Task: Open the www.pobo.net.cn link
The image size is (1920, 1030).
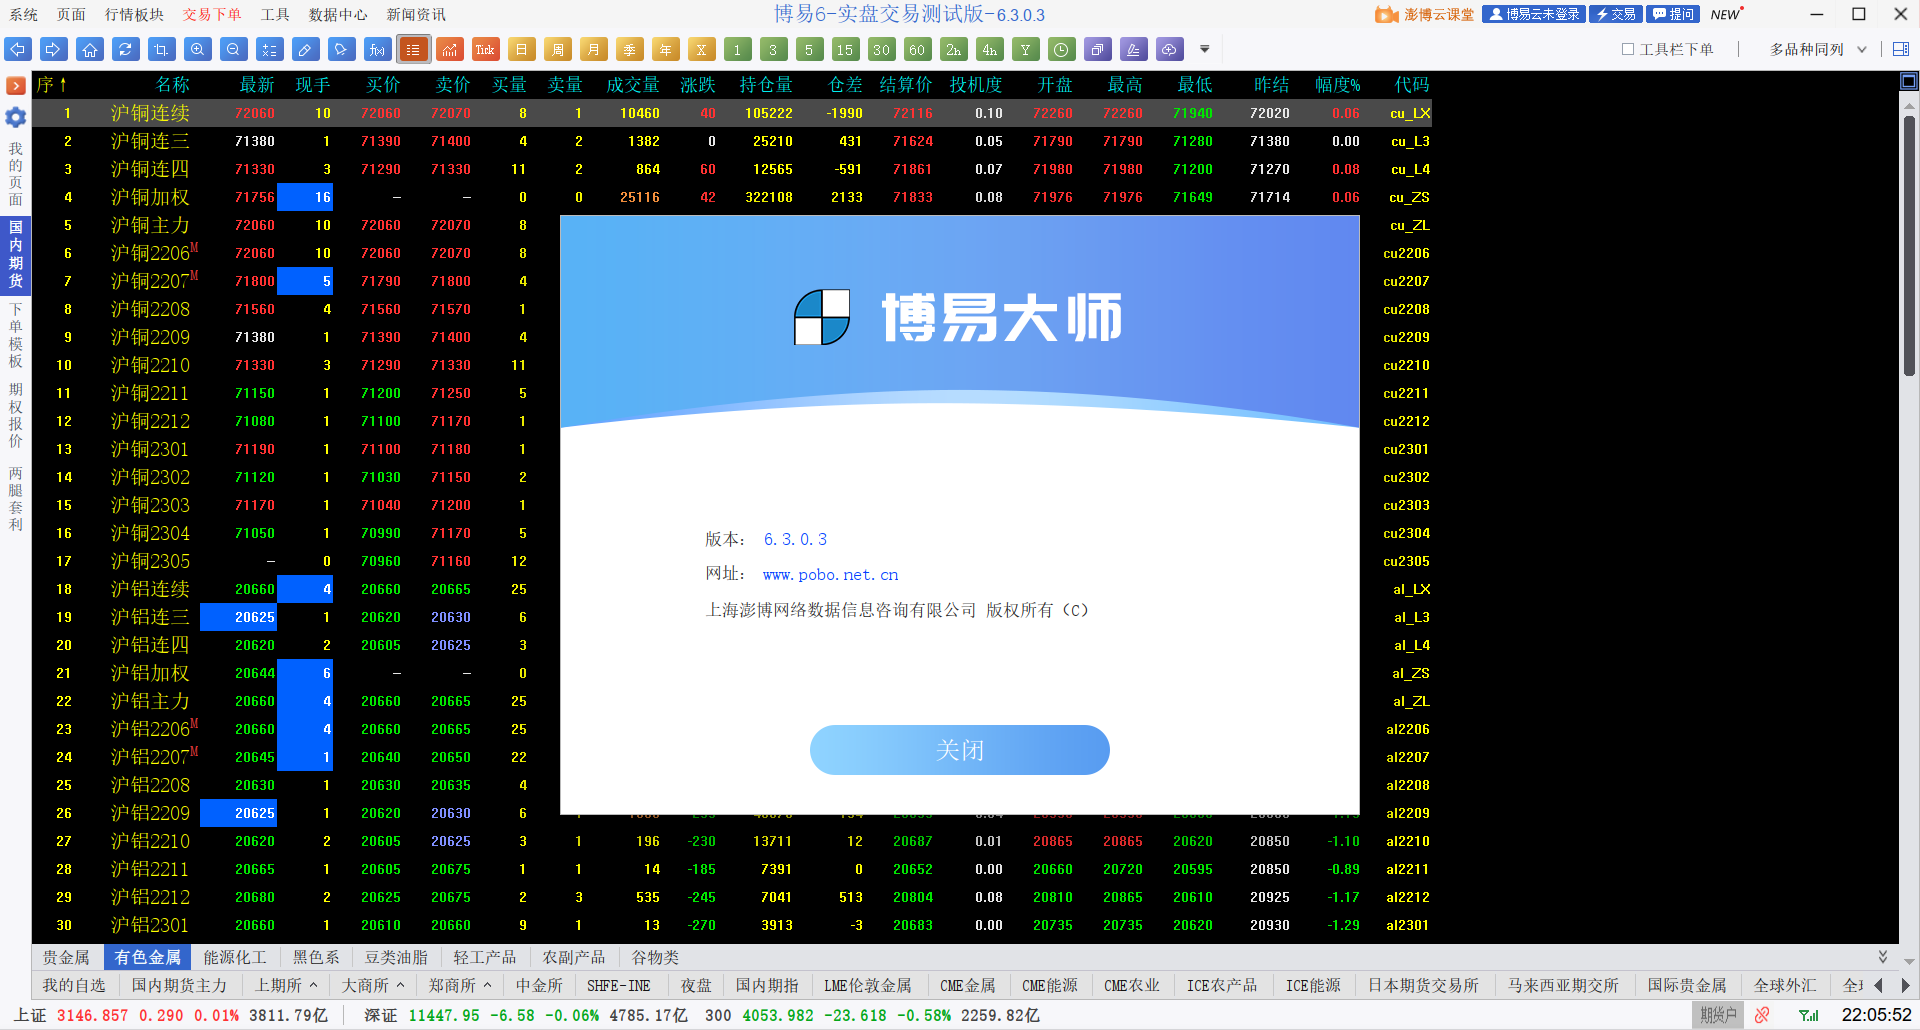Action: pyautogui.click(x=830, y=574)
